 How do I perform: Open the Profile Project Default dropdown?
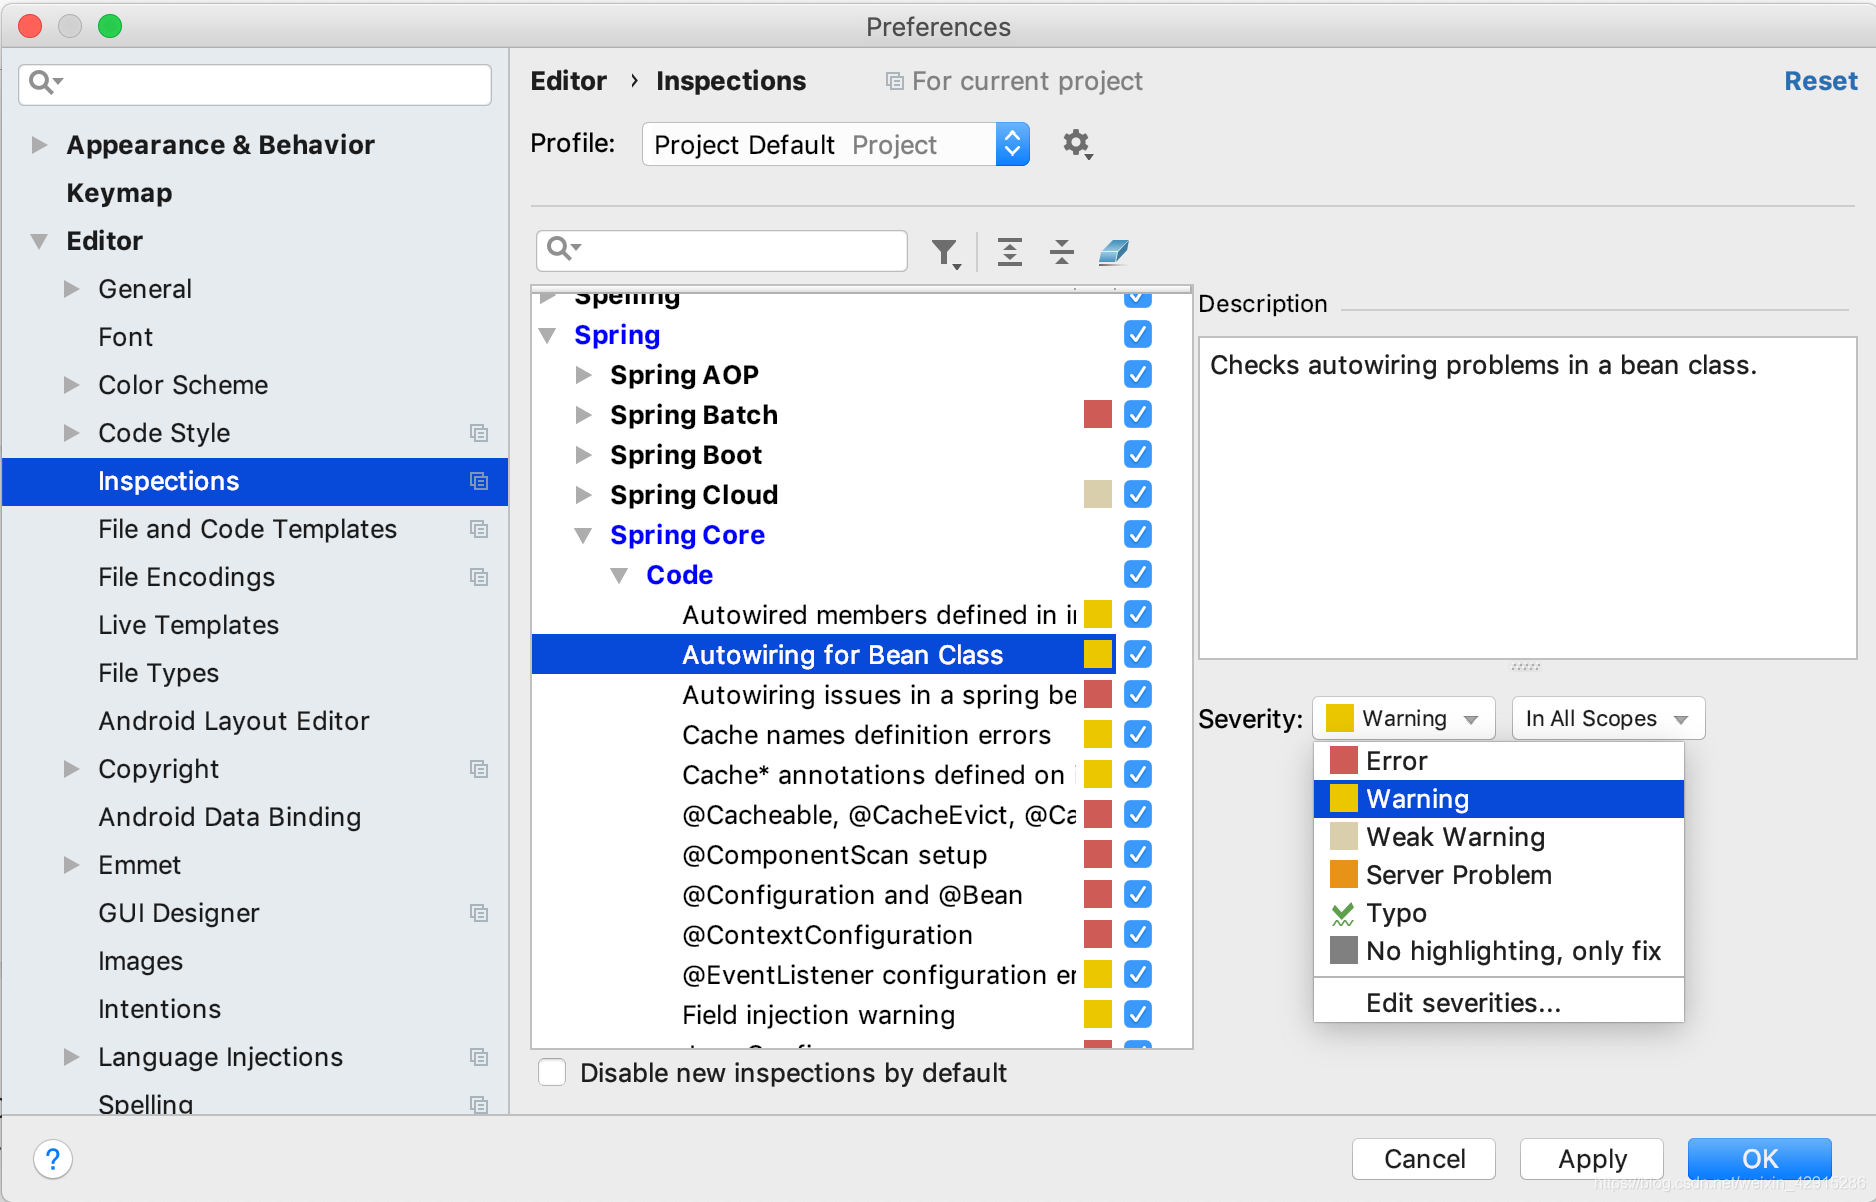(836, 145)
